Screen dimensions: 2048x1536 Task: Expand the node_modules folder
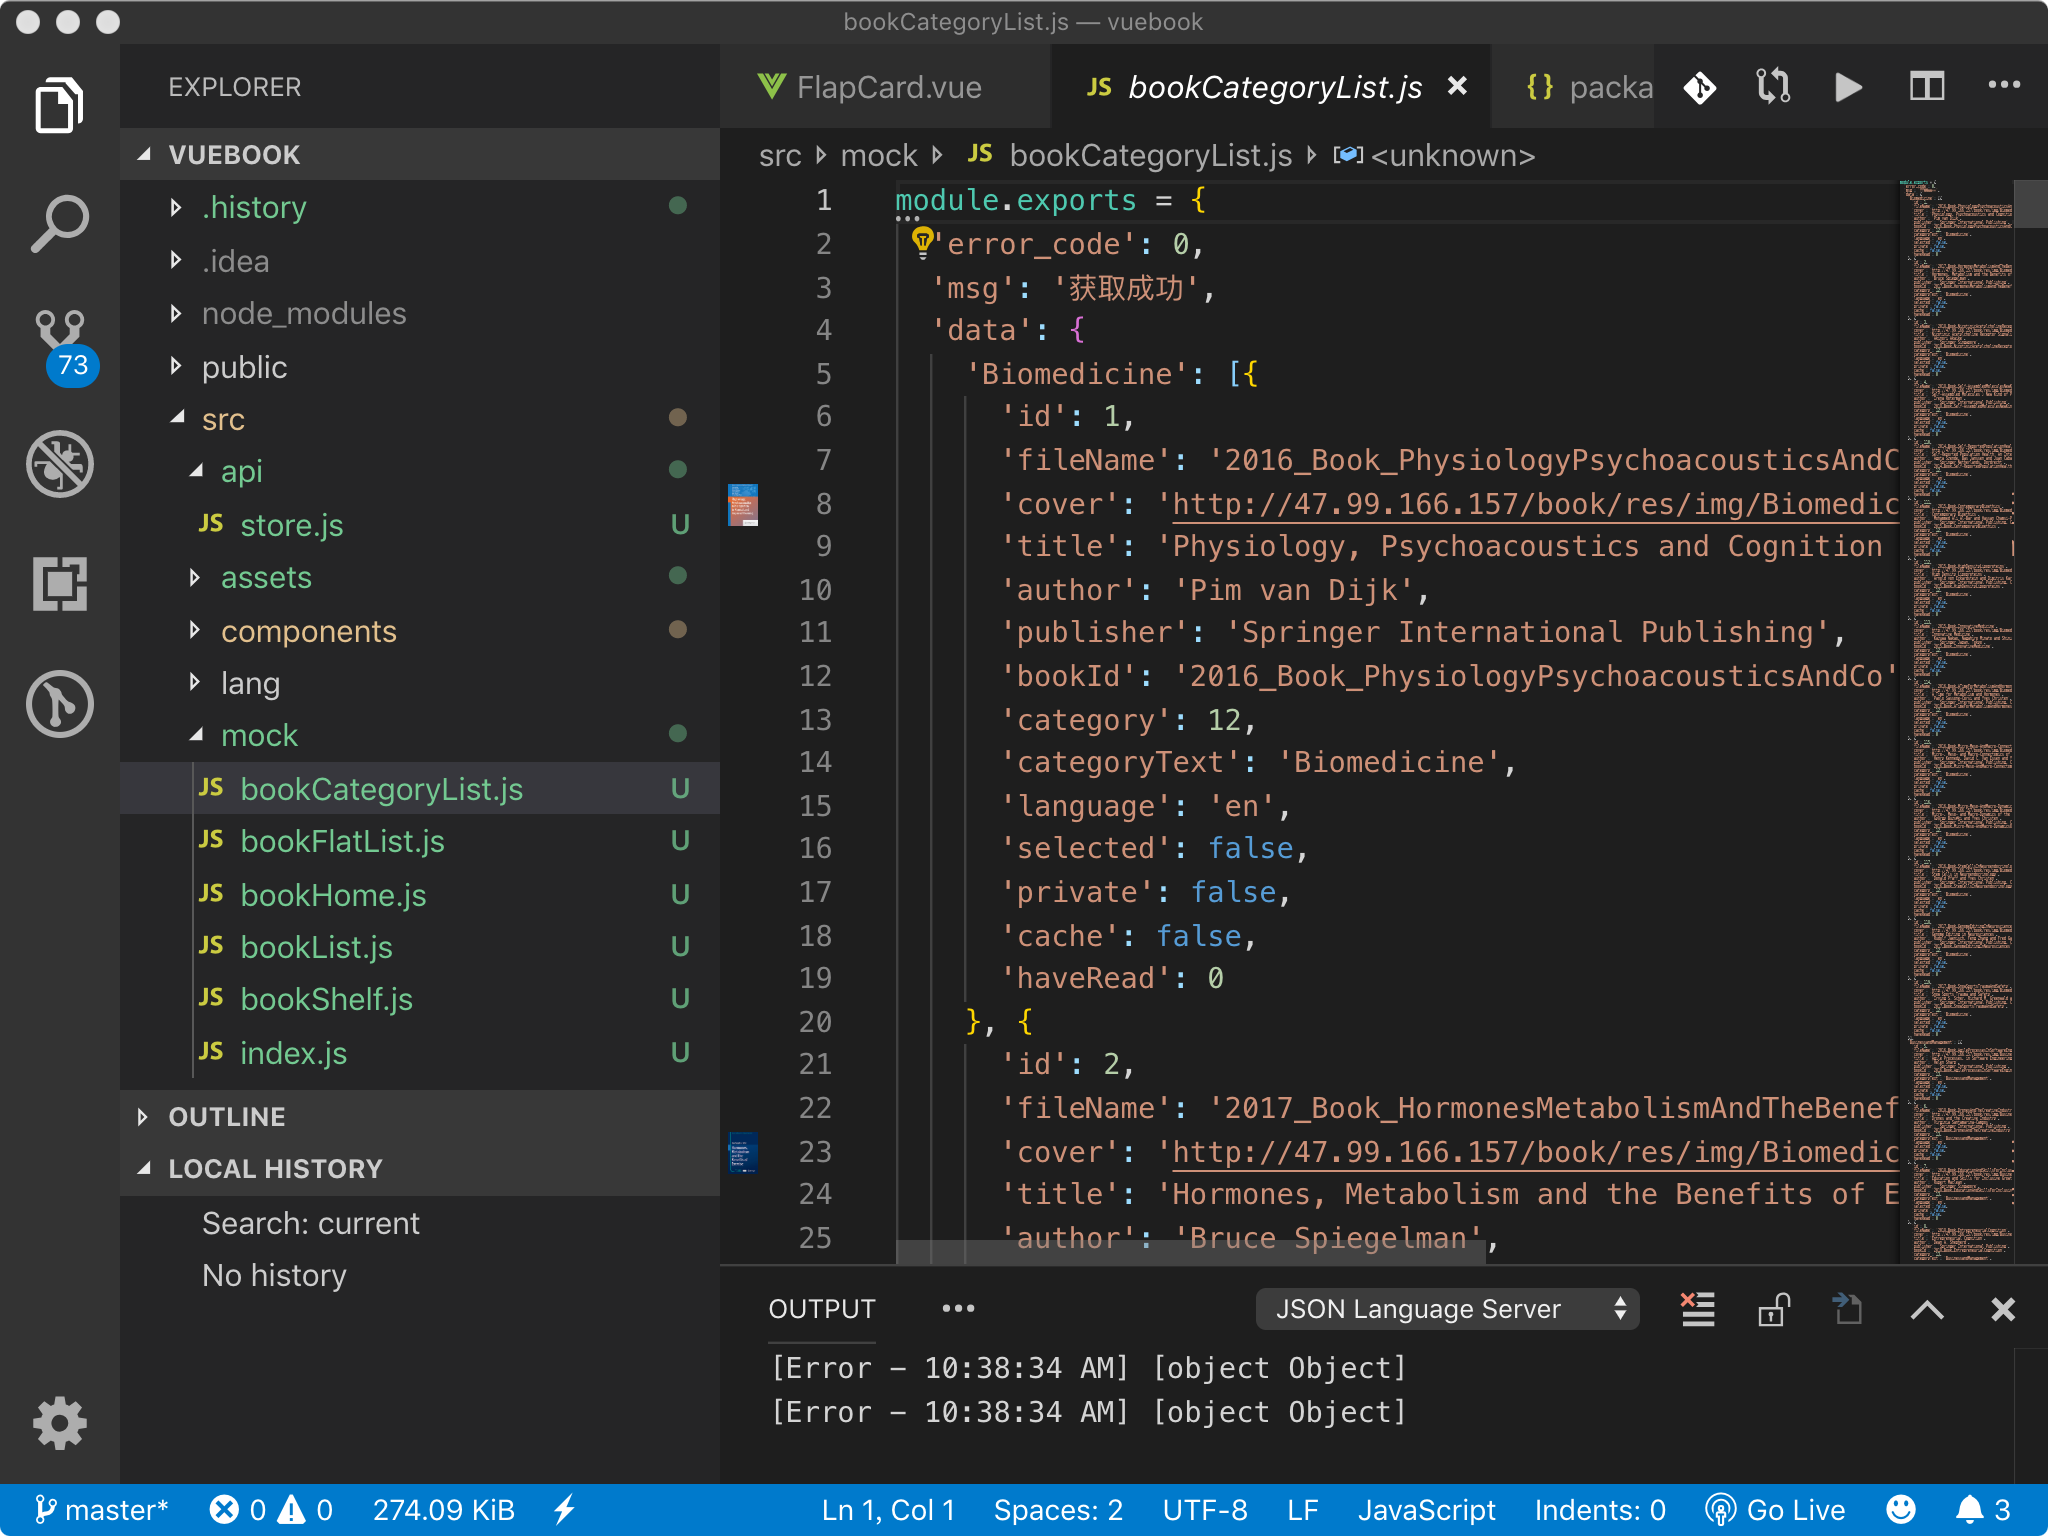pyautogui.click(x=304, y=314)
